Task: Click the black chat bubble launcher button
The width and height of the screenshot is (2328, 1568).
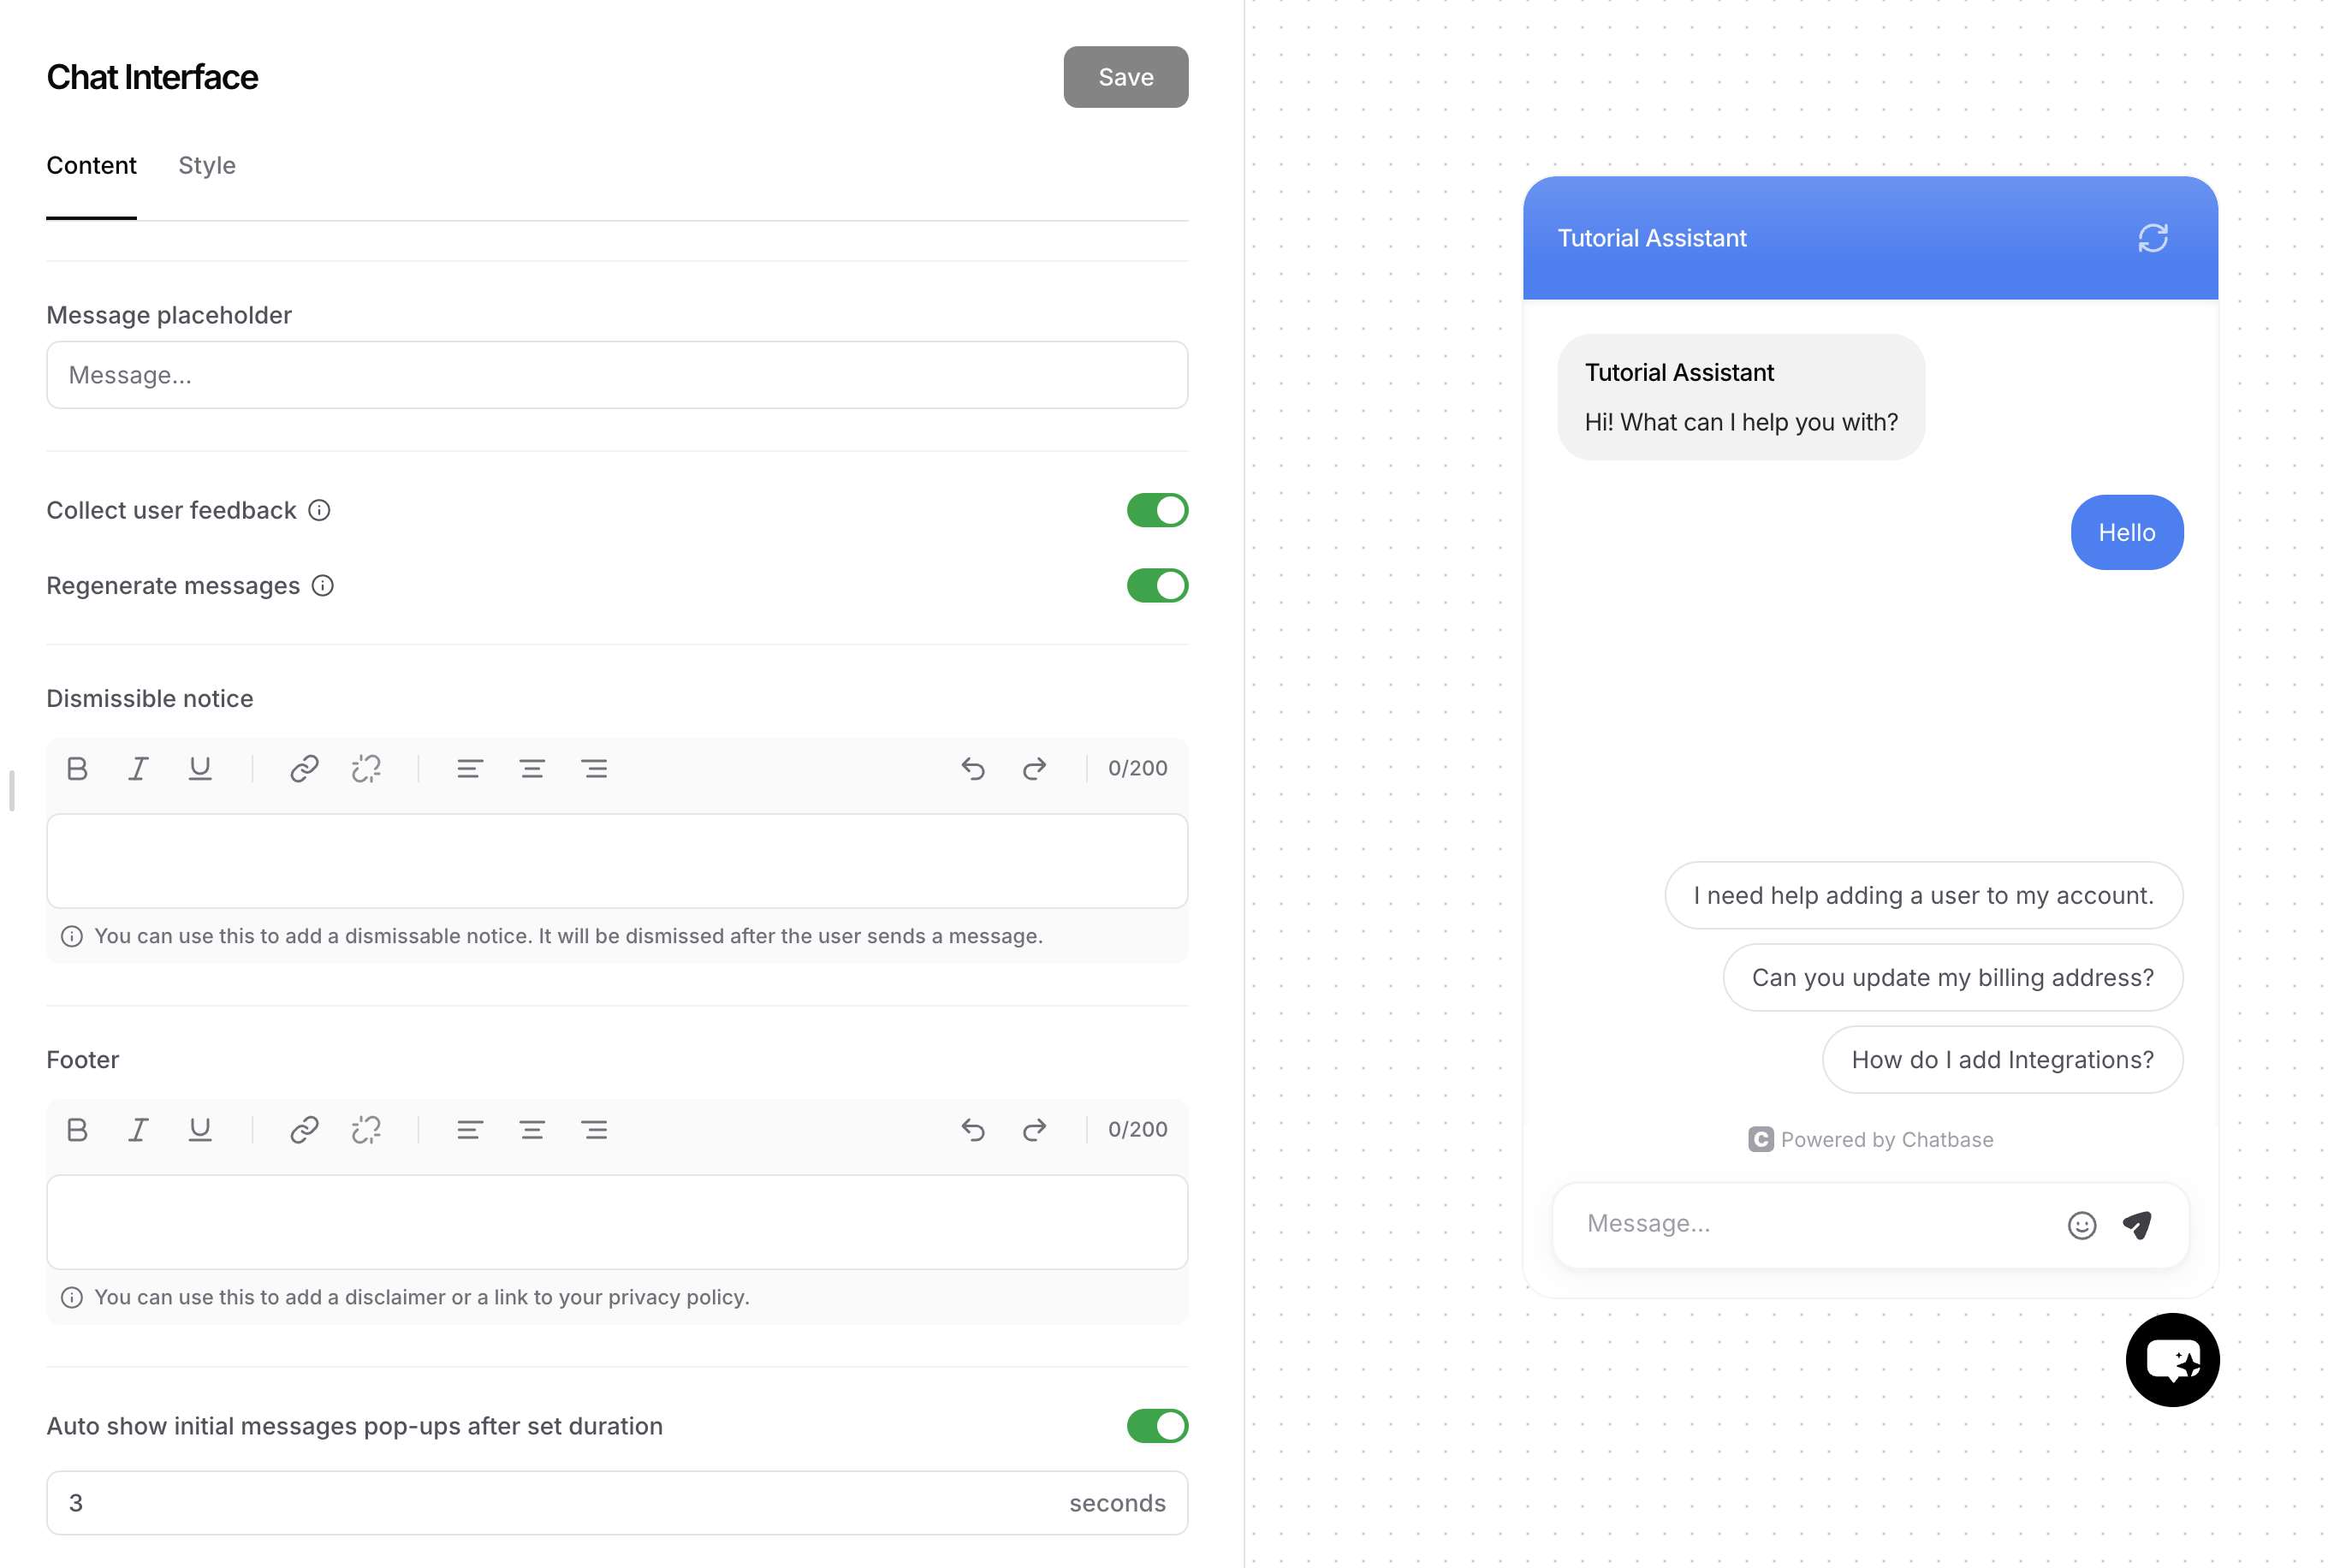Action: coord(2172,1359)
